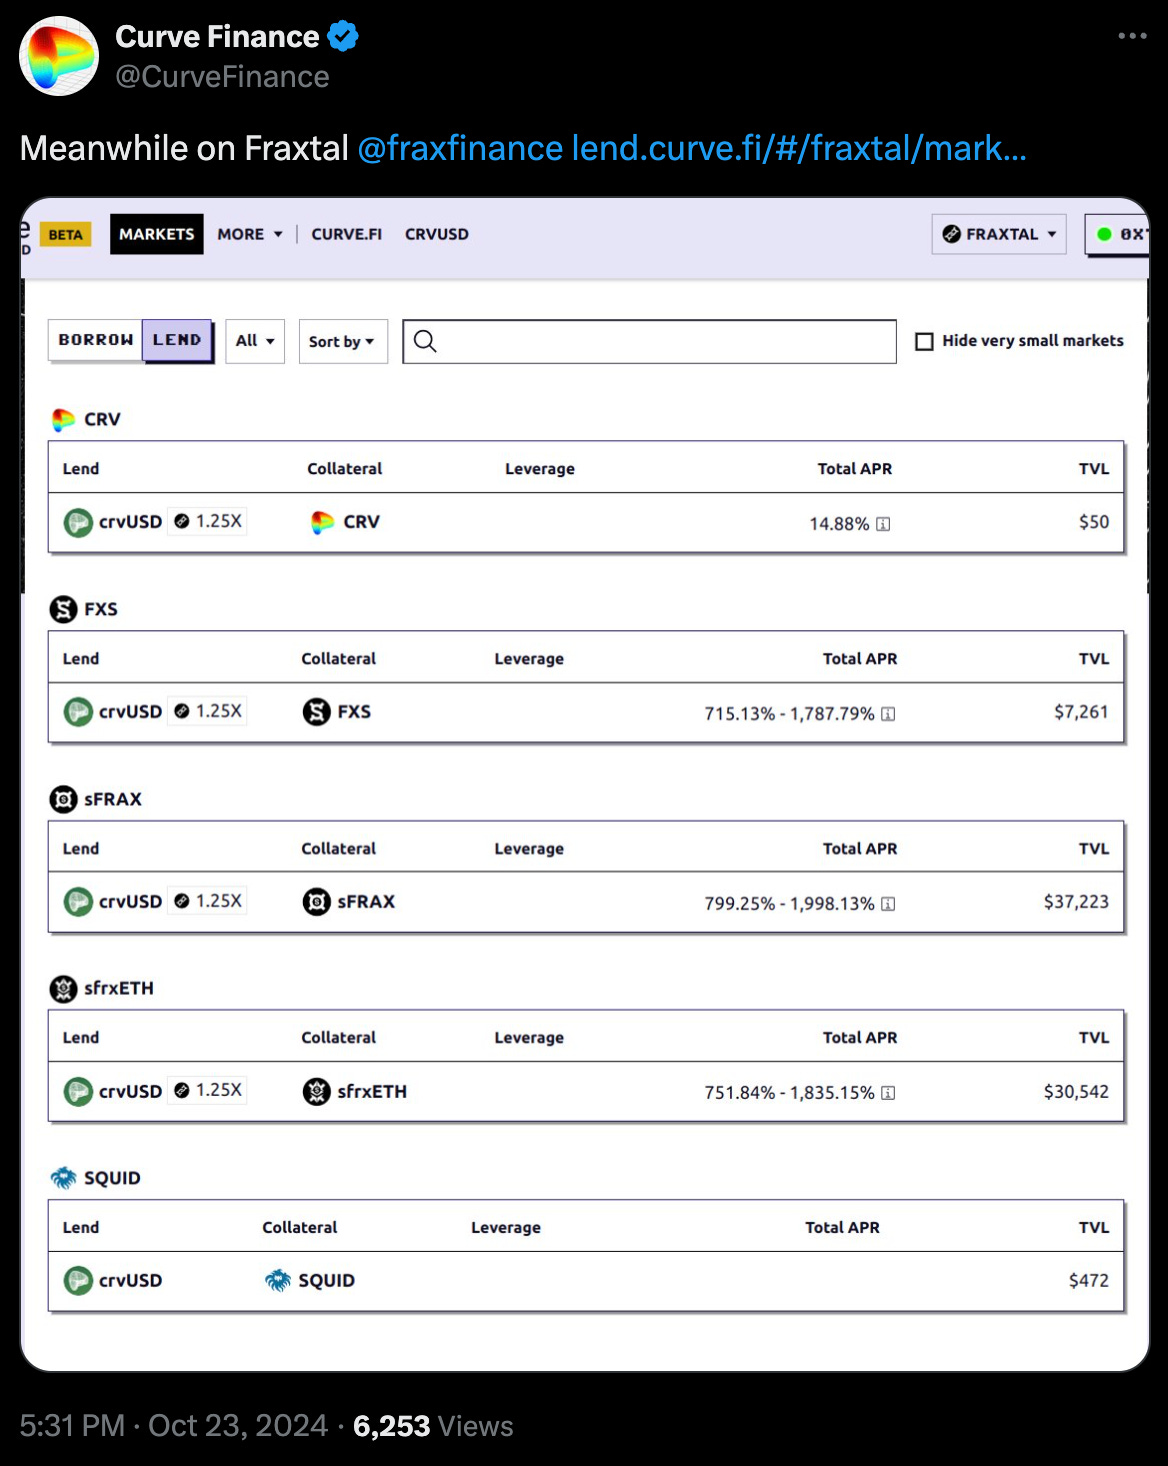Image resolution: width=1168 pixels, height=1466 pixels.
Task: Click APR info icon in sFRAX row
Action: [888, 904]
